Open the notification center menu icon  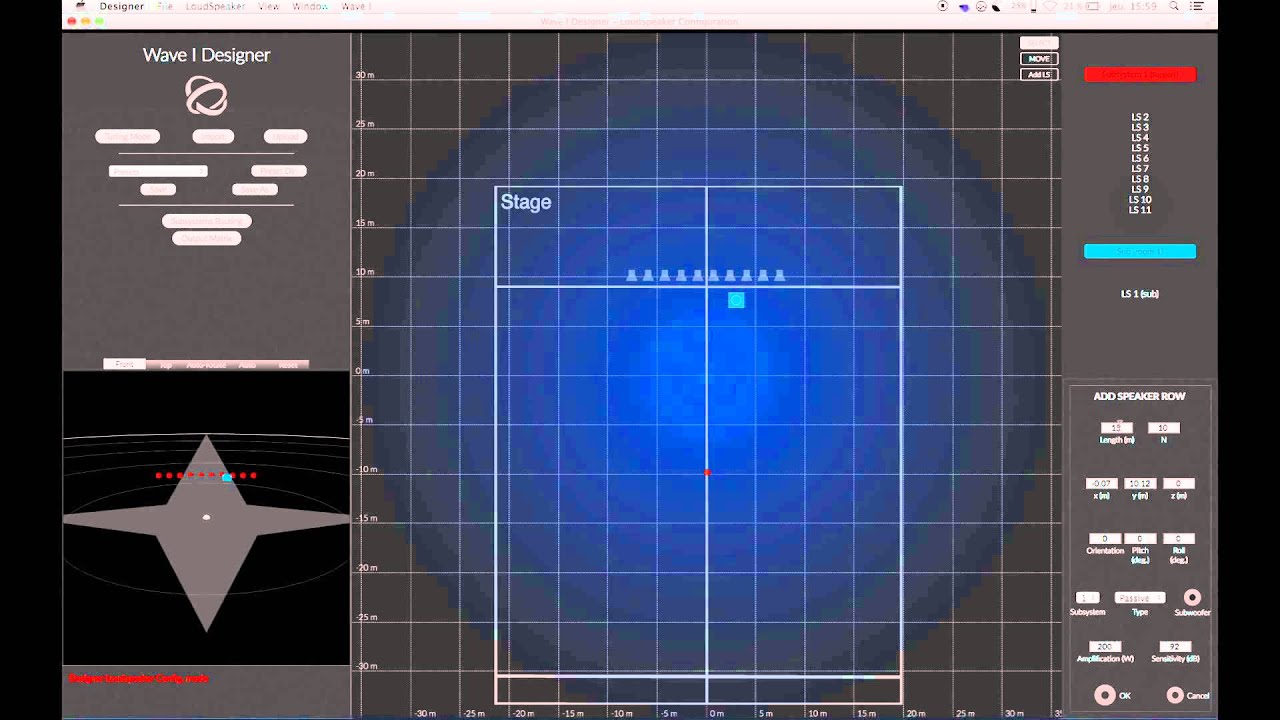pos(1197,6)
